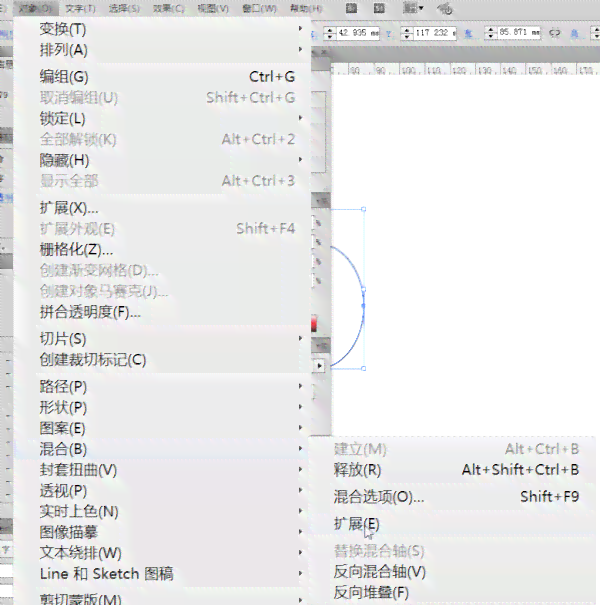Choose 混合选项(O)... in blend submenu
The width and height of the screenshot is (600, 605).
pyautogui.click(x=454, y=497)
